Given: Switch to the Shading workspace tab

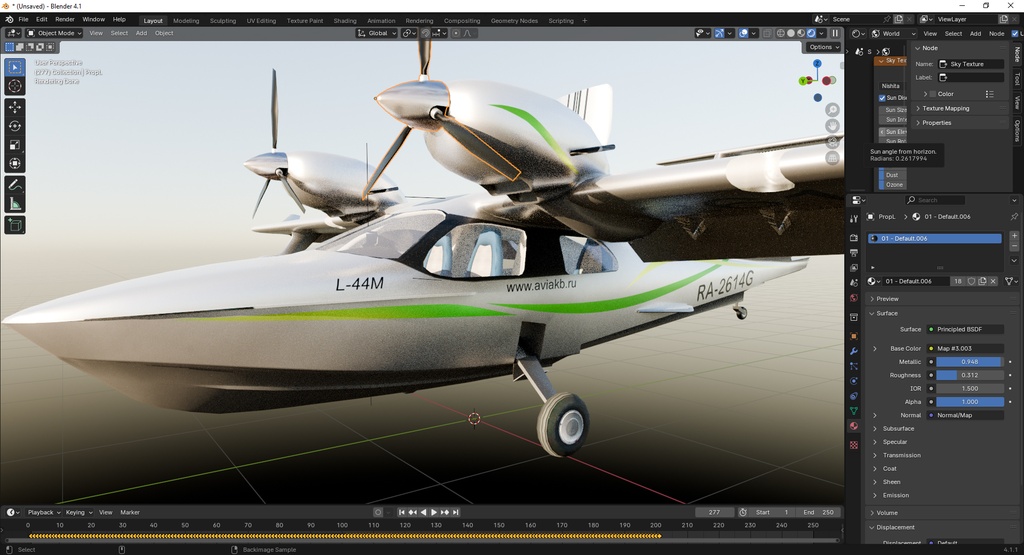Looking at the screenshot, I should (345, 21).
